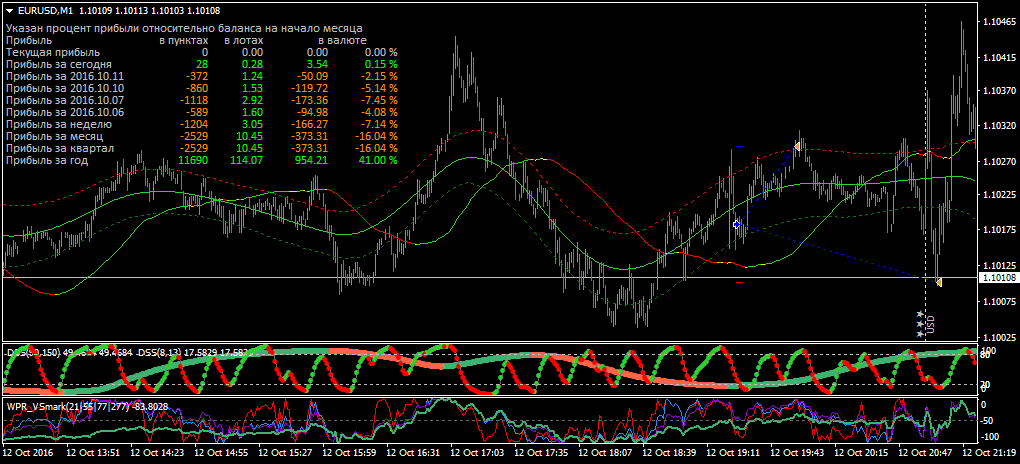The width and height of the screenshot is (1020, 464).
Task: Click the -1118 points value for 2016.10.07
Action: click(195, 100)
